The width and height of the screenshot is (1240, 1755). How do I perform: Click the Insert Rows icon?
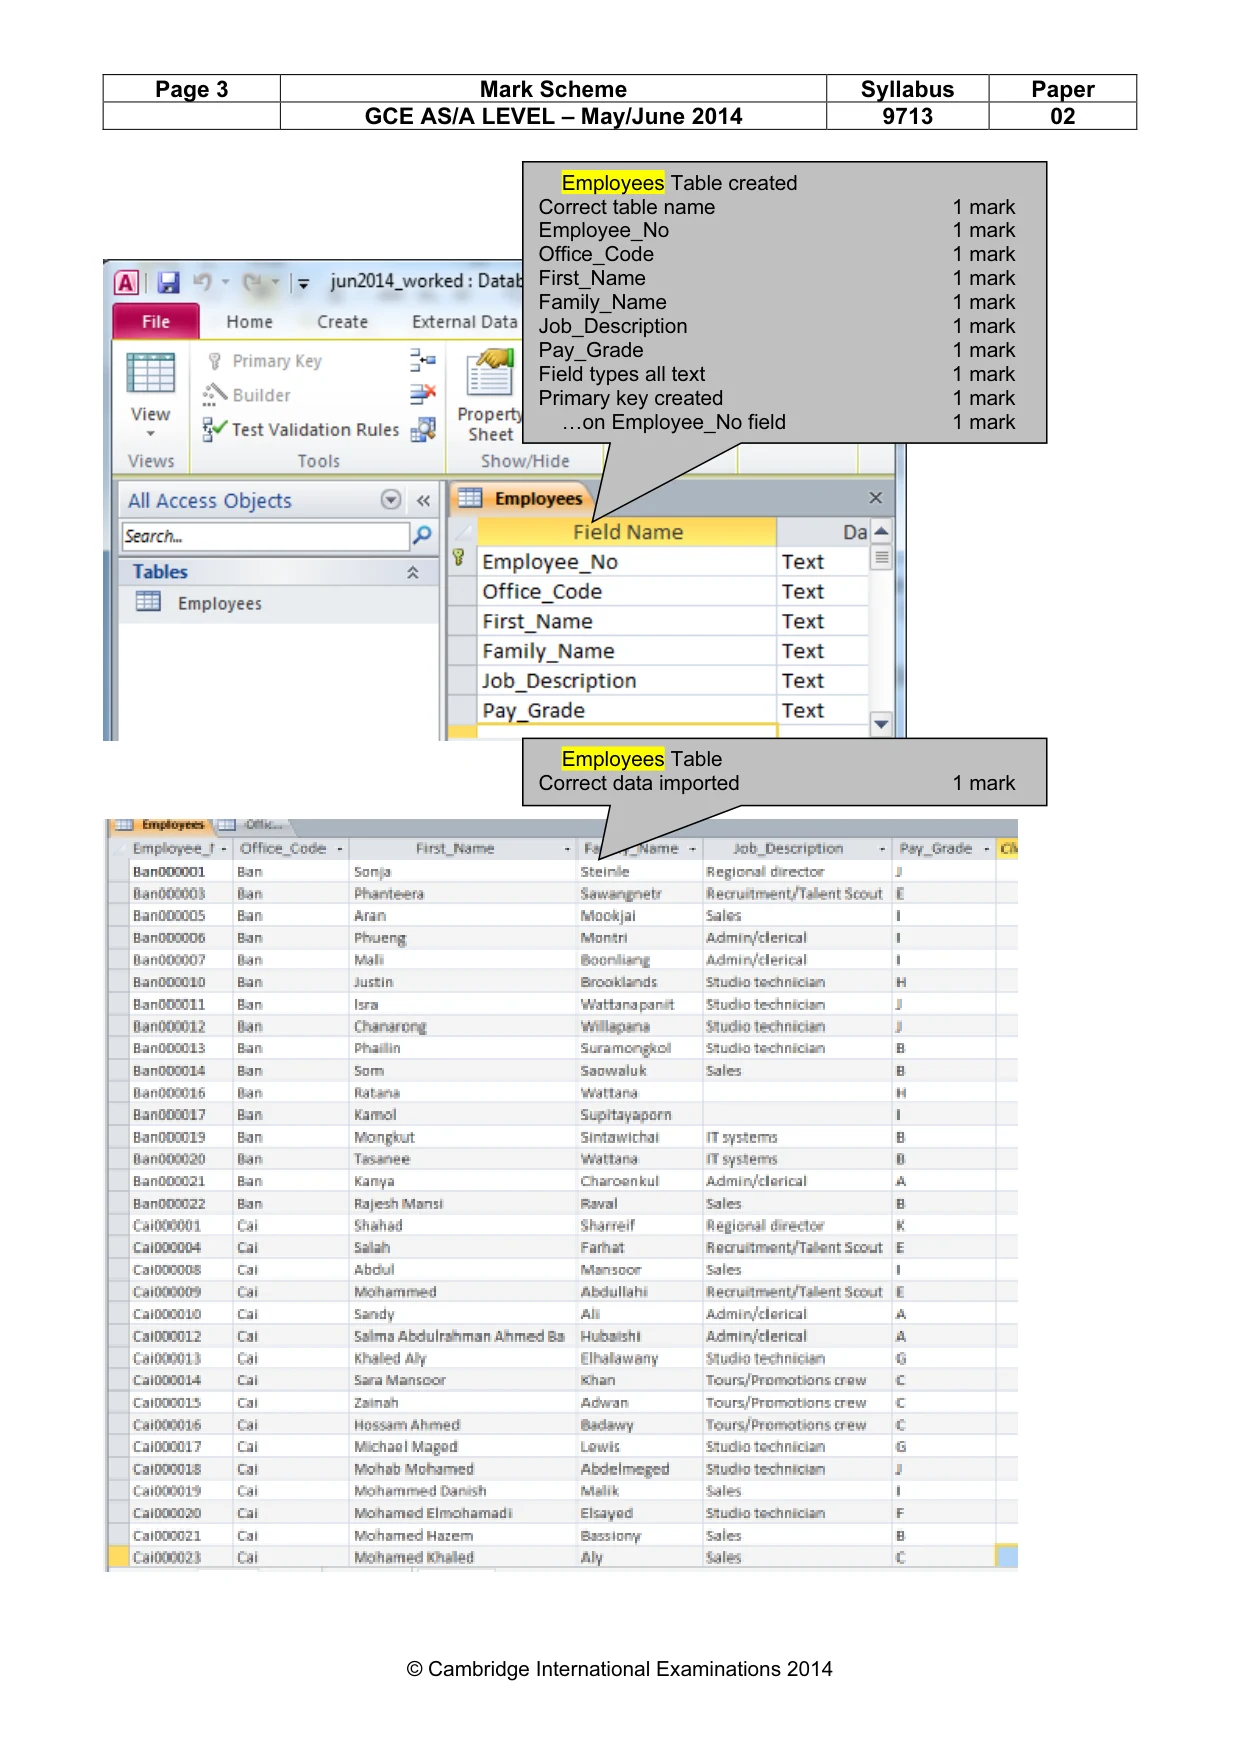click(423, 360)
